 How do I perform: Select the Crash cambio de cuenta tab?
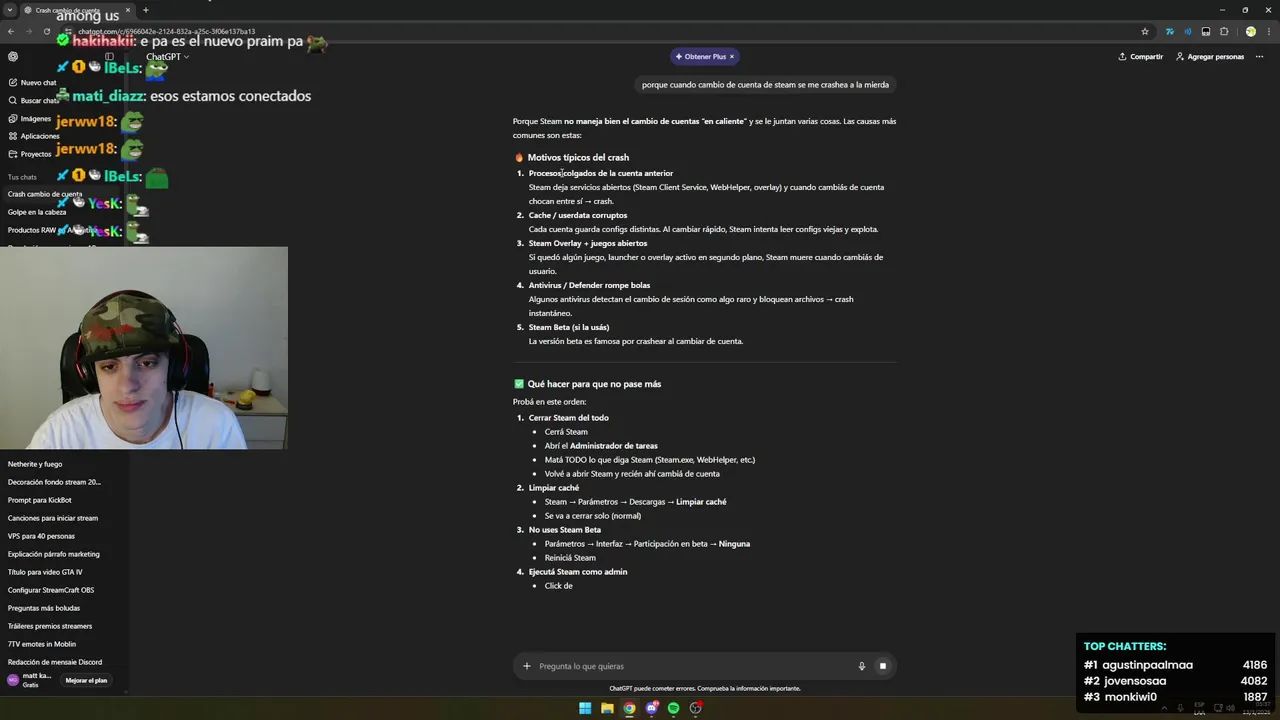click(x=78, y=10)
